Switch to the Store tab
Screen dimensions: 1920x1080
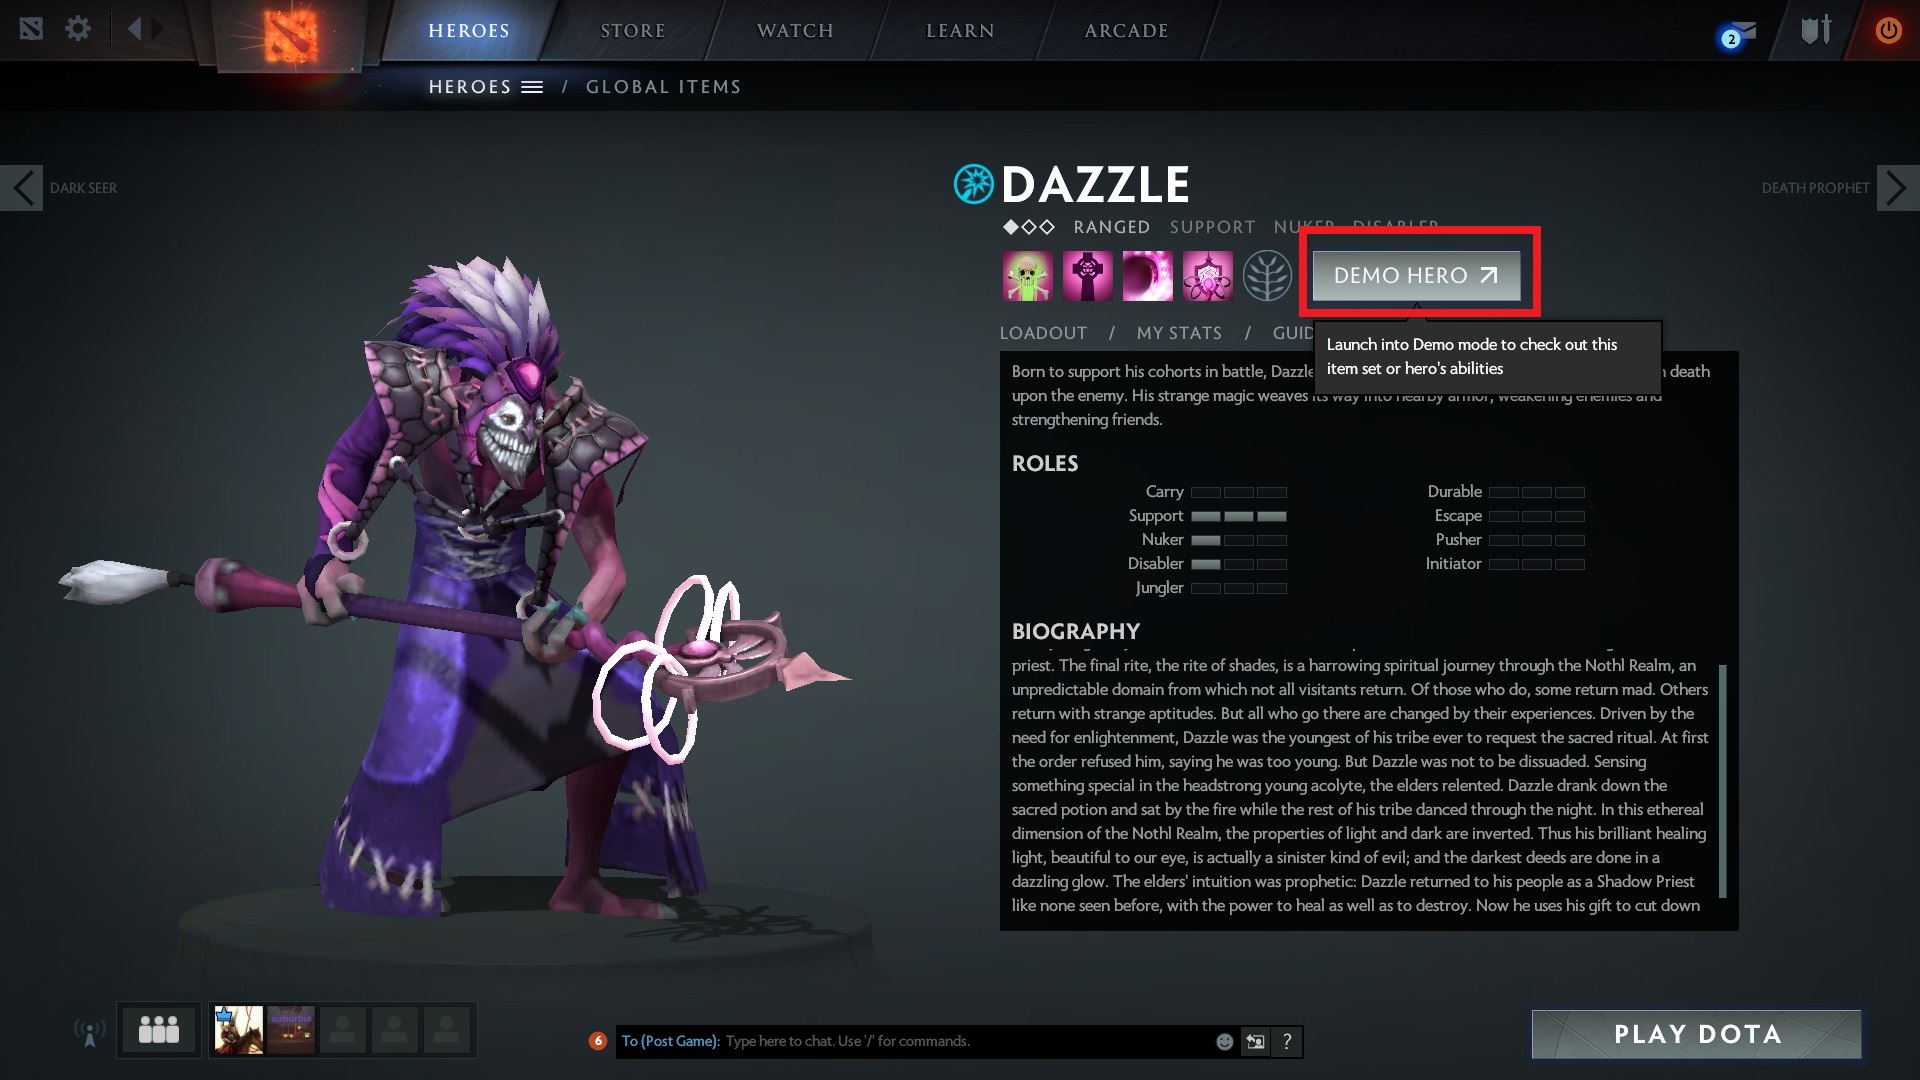[x=633, y=31]
